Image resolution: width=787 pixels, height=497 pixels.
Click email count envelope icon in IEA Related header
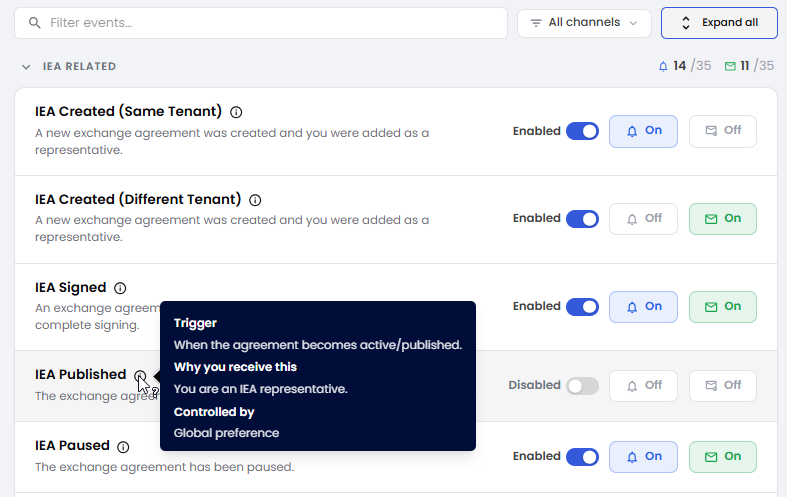coord(730,66)
